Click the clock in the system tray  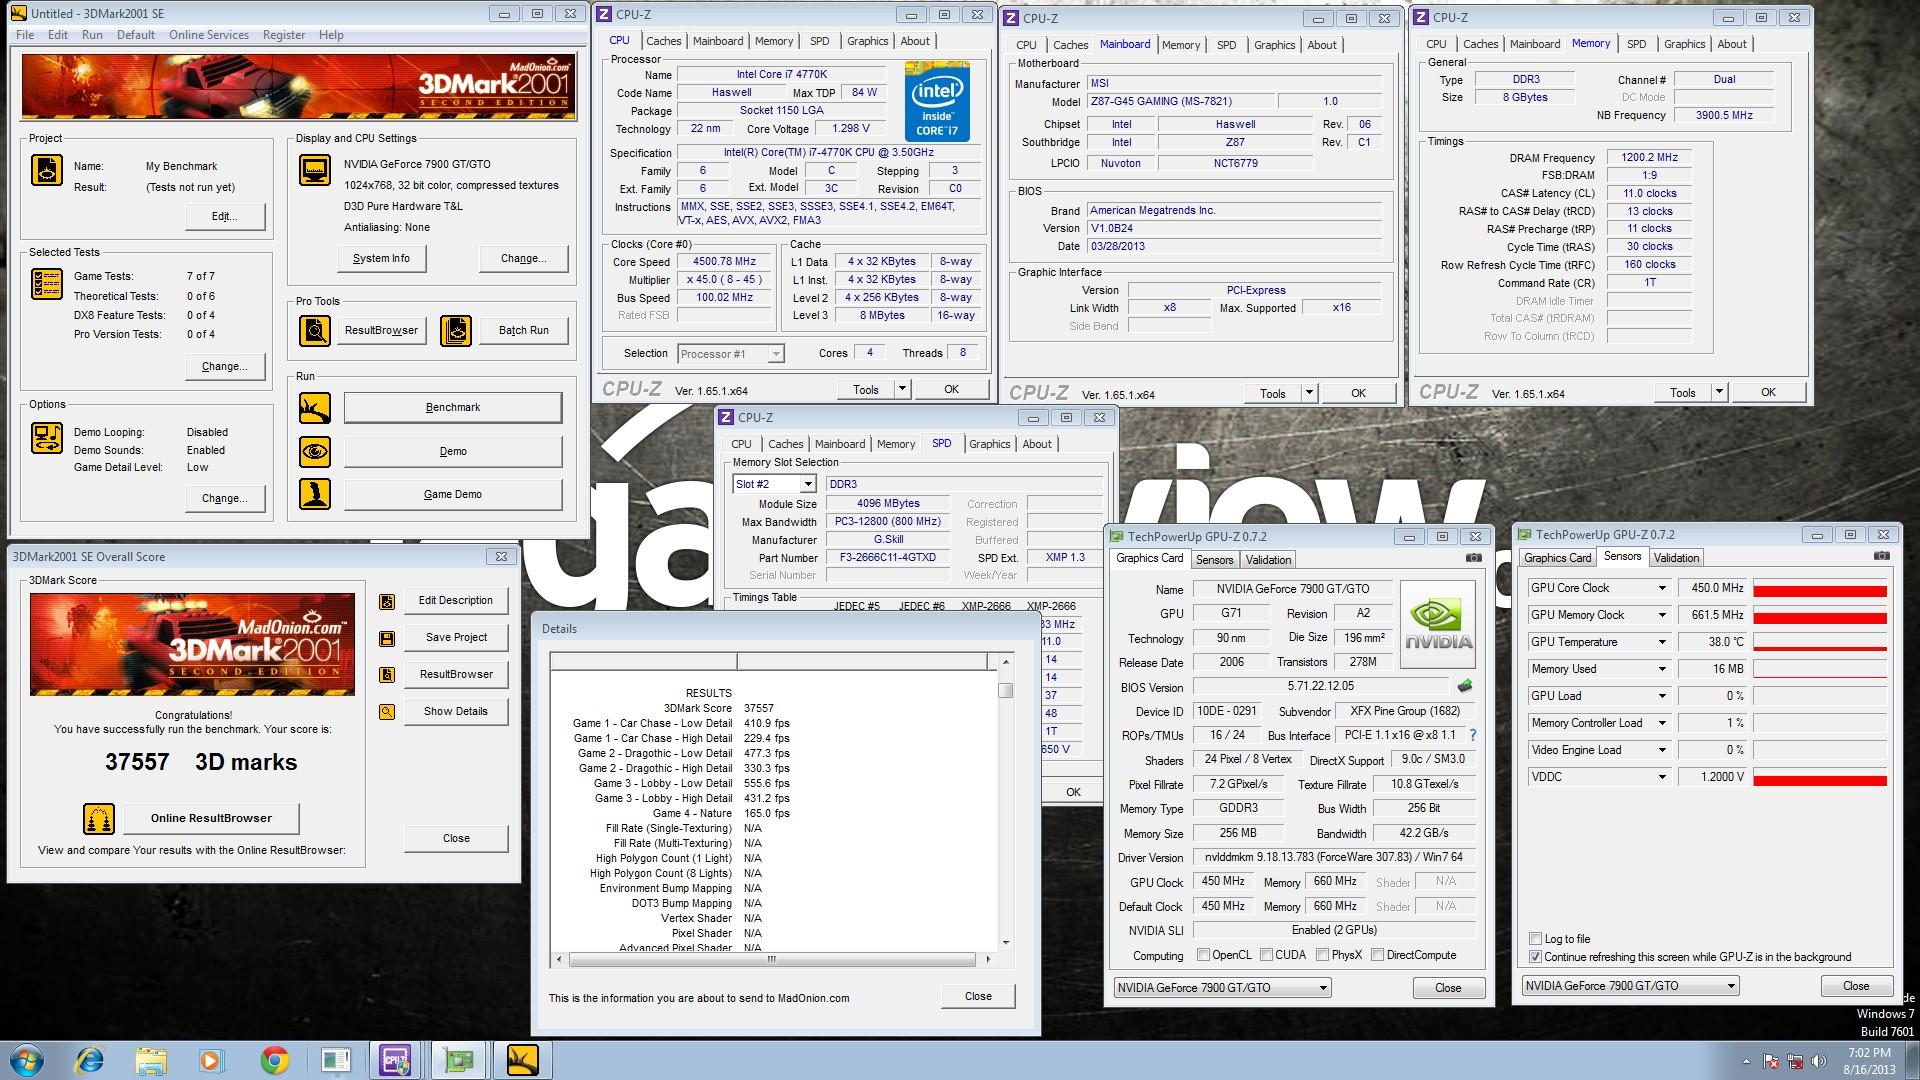(x=1868, y=1061)
